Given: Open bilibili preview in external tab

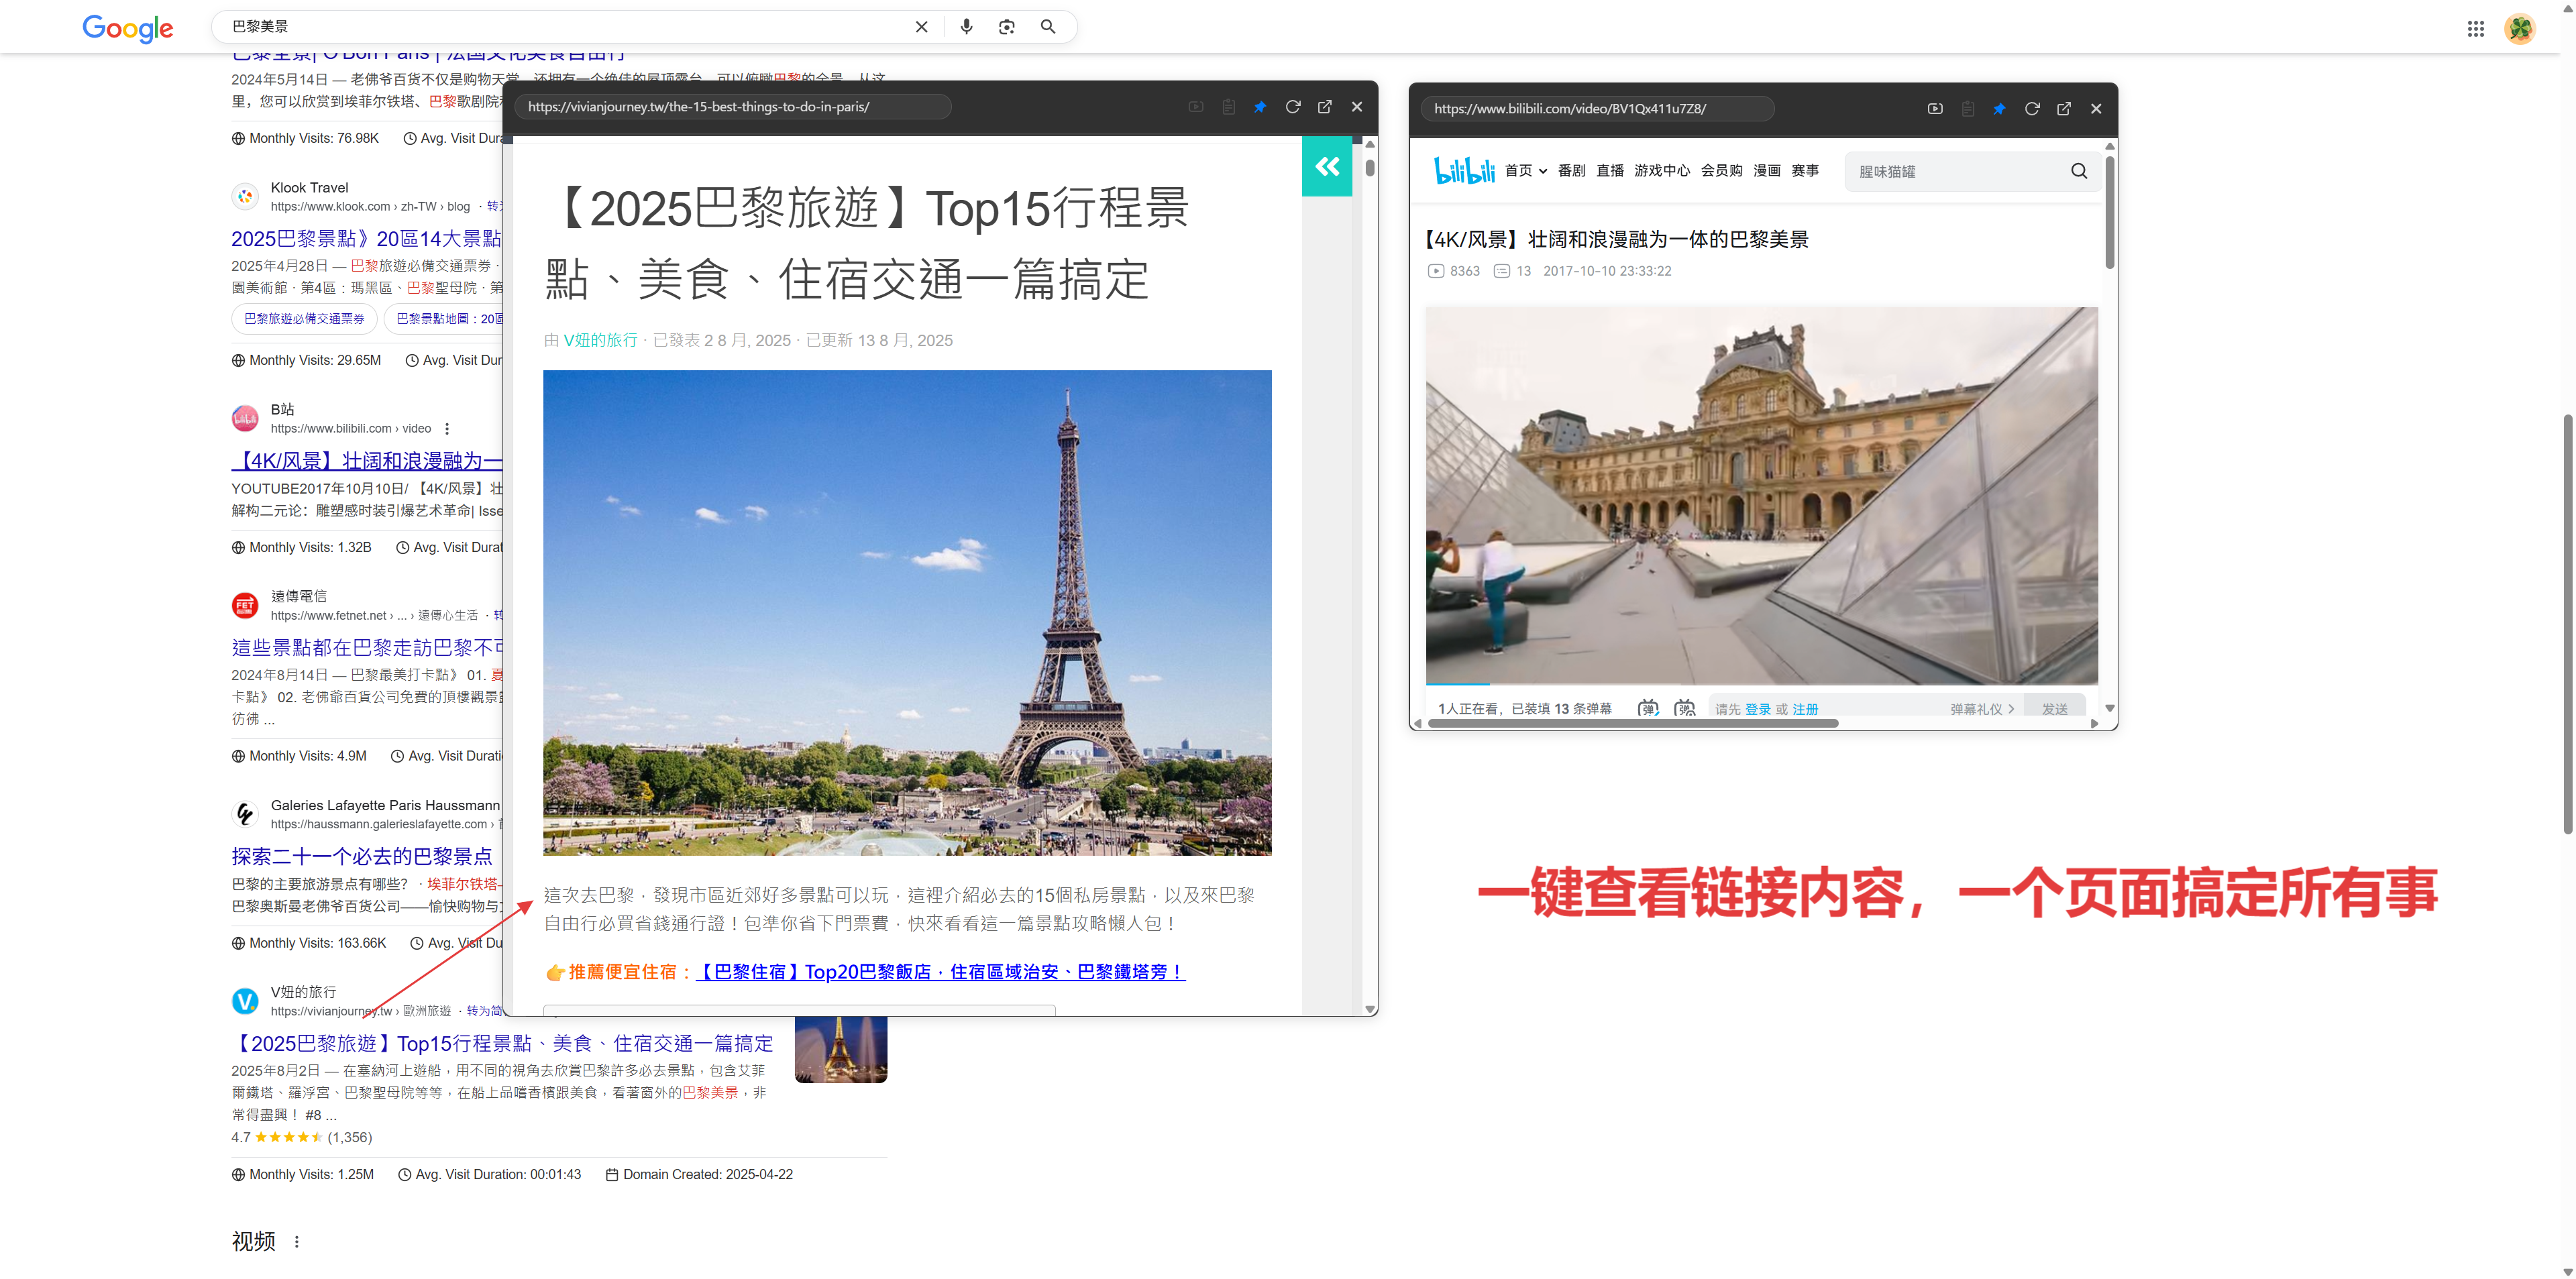Looking at the screenshot, I should (x=2063, y=109).
